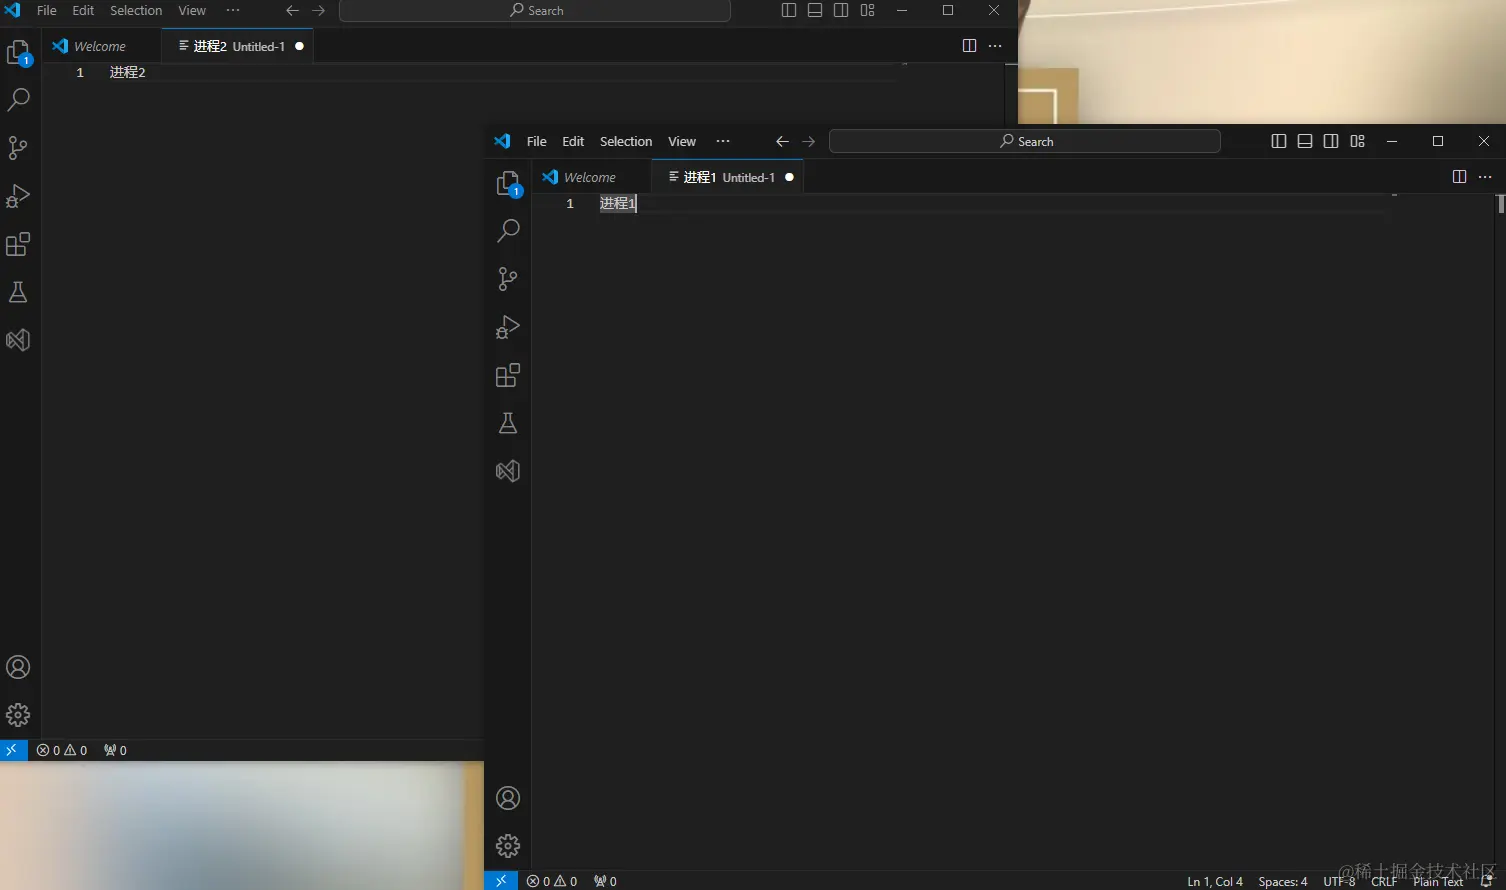The image size is (1506, 890).
Task: Go back using back window title bar arrow
Action: click(x=292, y=10)
